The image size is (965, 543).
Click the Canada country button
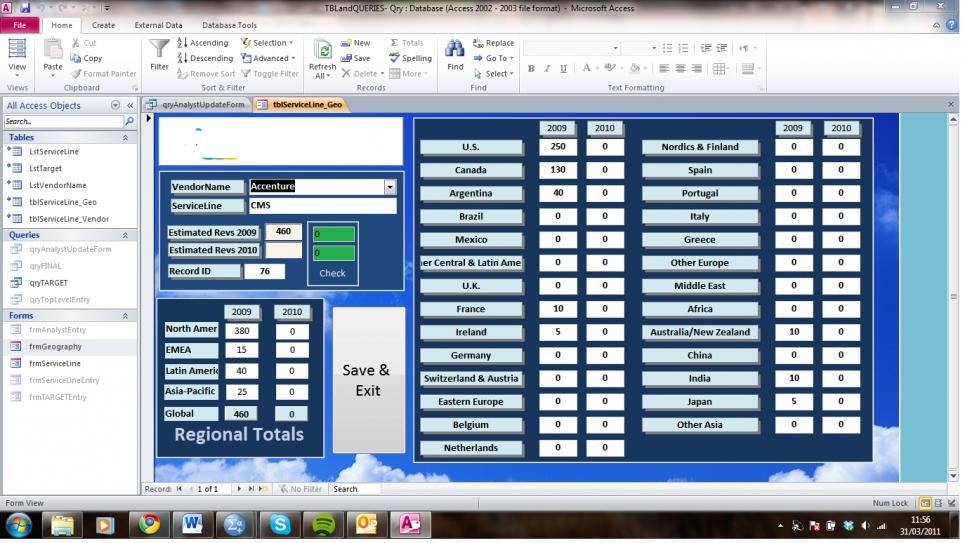(x=471, y=170)
